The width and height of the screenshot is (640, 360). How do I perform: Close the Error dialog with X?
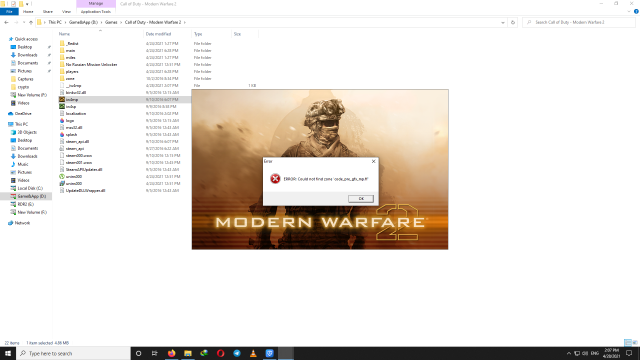pyautogui.click(x=373, y=161)
